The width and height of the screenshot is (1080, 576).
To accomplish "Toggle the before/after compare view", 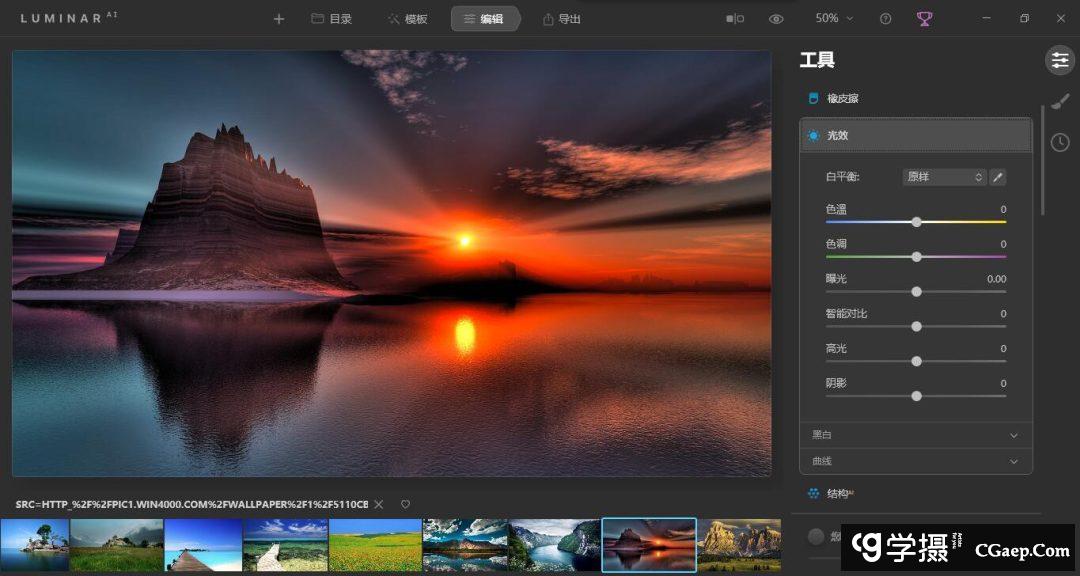I will tap(735, 19).
